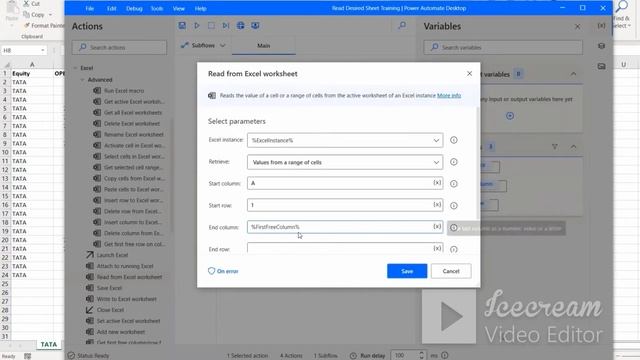Click the Search variables box
The width and height of the screenshot is (640, 360).
click(503, 47)
